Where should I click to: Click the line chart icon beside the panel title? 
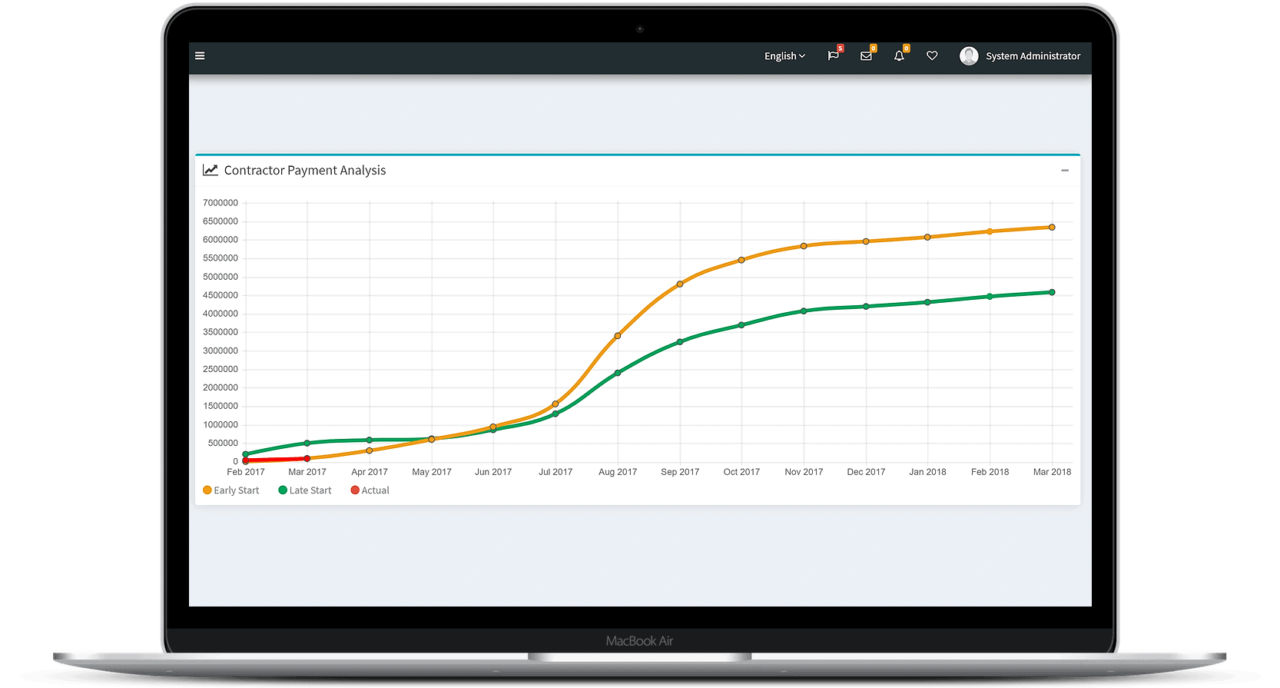coord(210,170)
